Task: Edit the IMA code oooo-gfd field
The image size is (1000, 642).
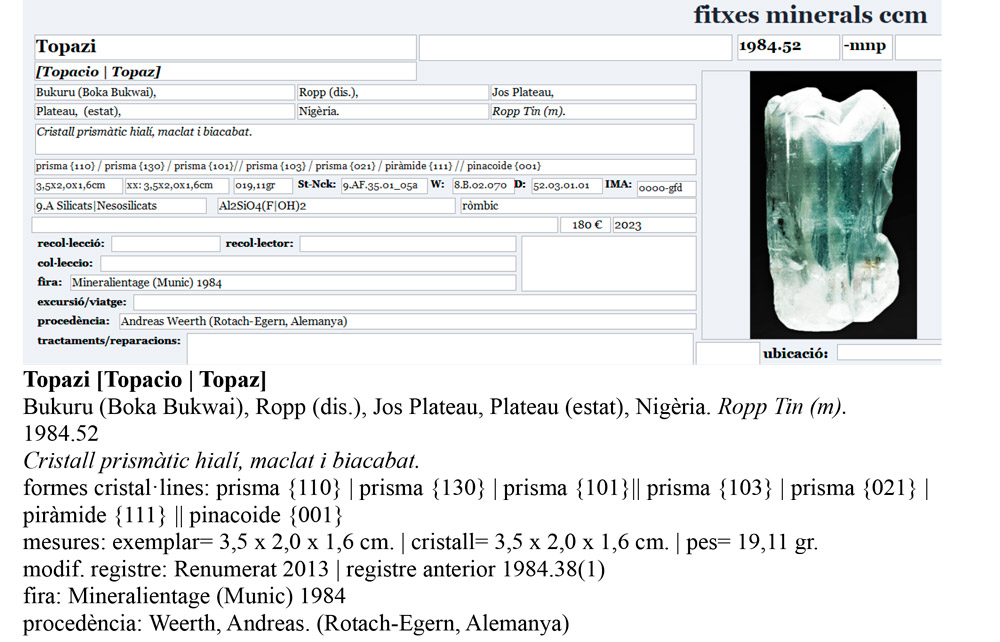Action: pyautogui.click(x=662, y=188)
